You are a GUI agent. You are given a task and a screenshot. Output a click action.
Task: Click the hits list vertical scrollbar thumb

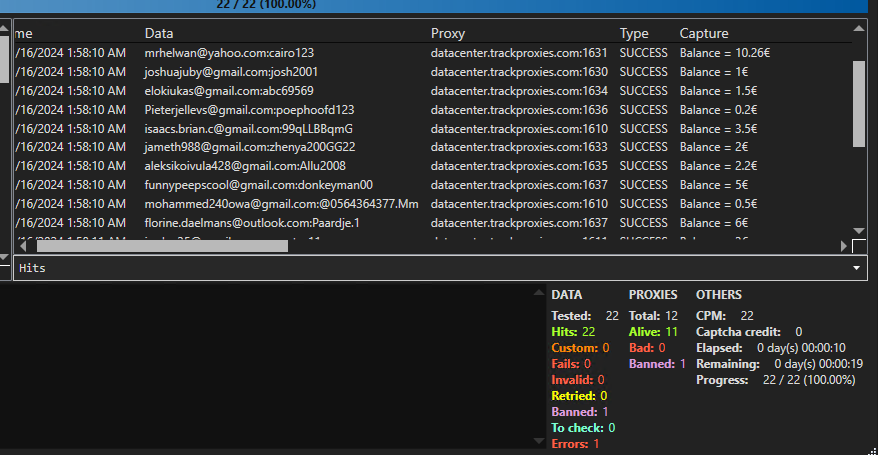[x=859, y=104]
